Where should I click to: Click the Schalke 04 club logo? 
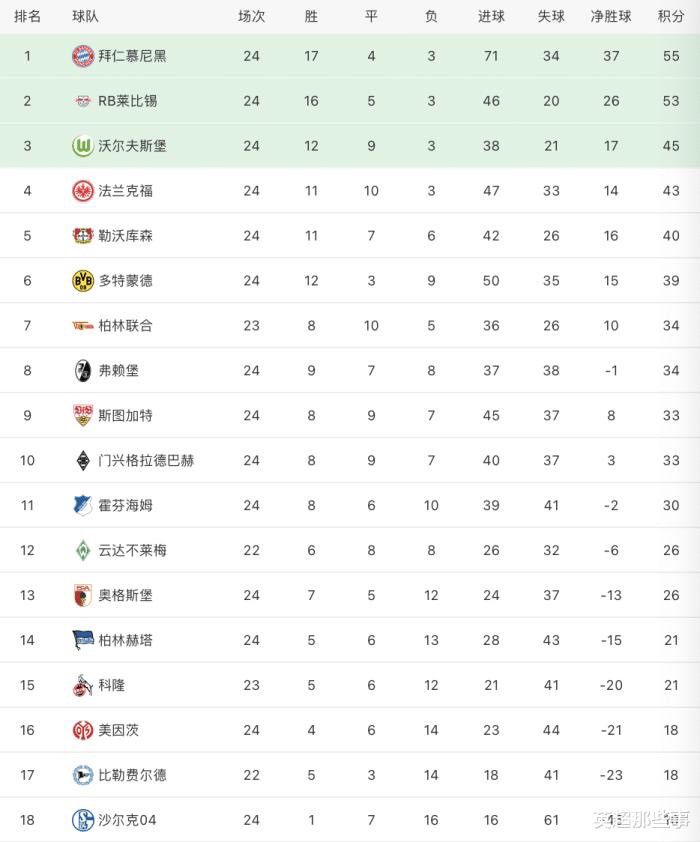click(x=83, y=820)
